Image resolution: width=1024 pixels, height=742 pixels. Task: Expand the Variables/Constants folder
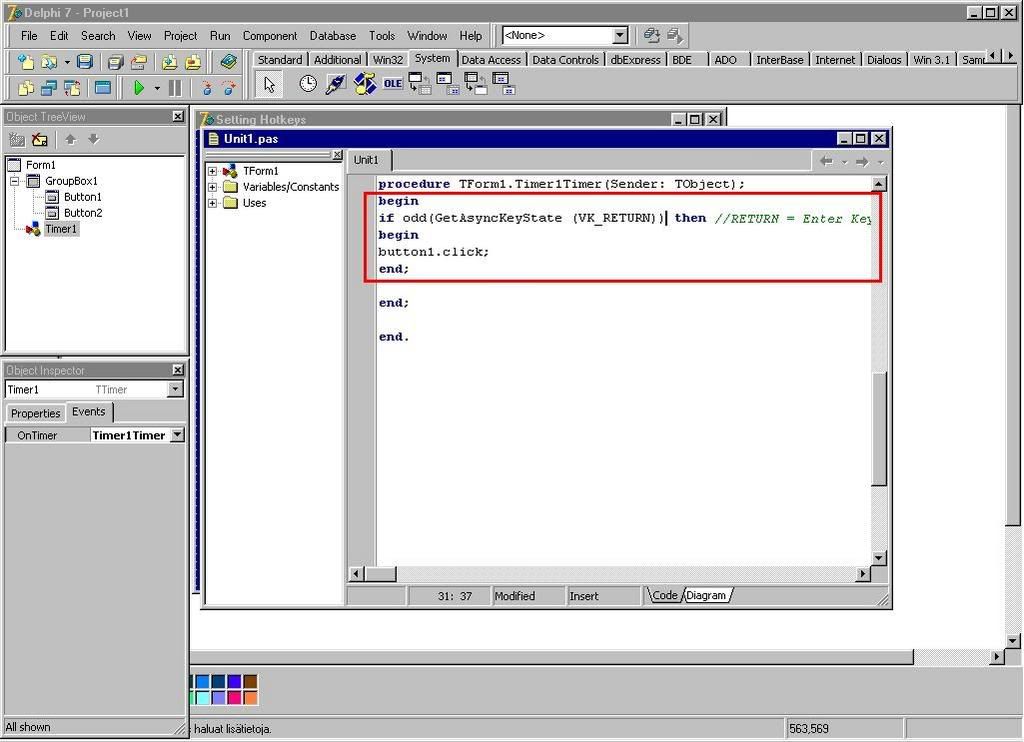213,187
